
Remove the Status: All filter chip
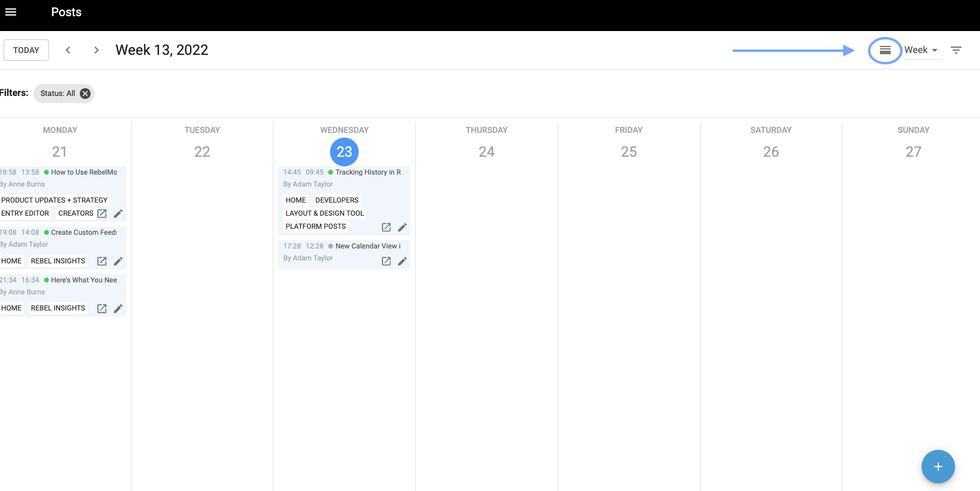[x=85, y=93]
